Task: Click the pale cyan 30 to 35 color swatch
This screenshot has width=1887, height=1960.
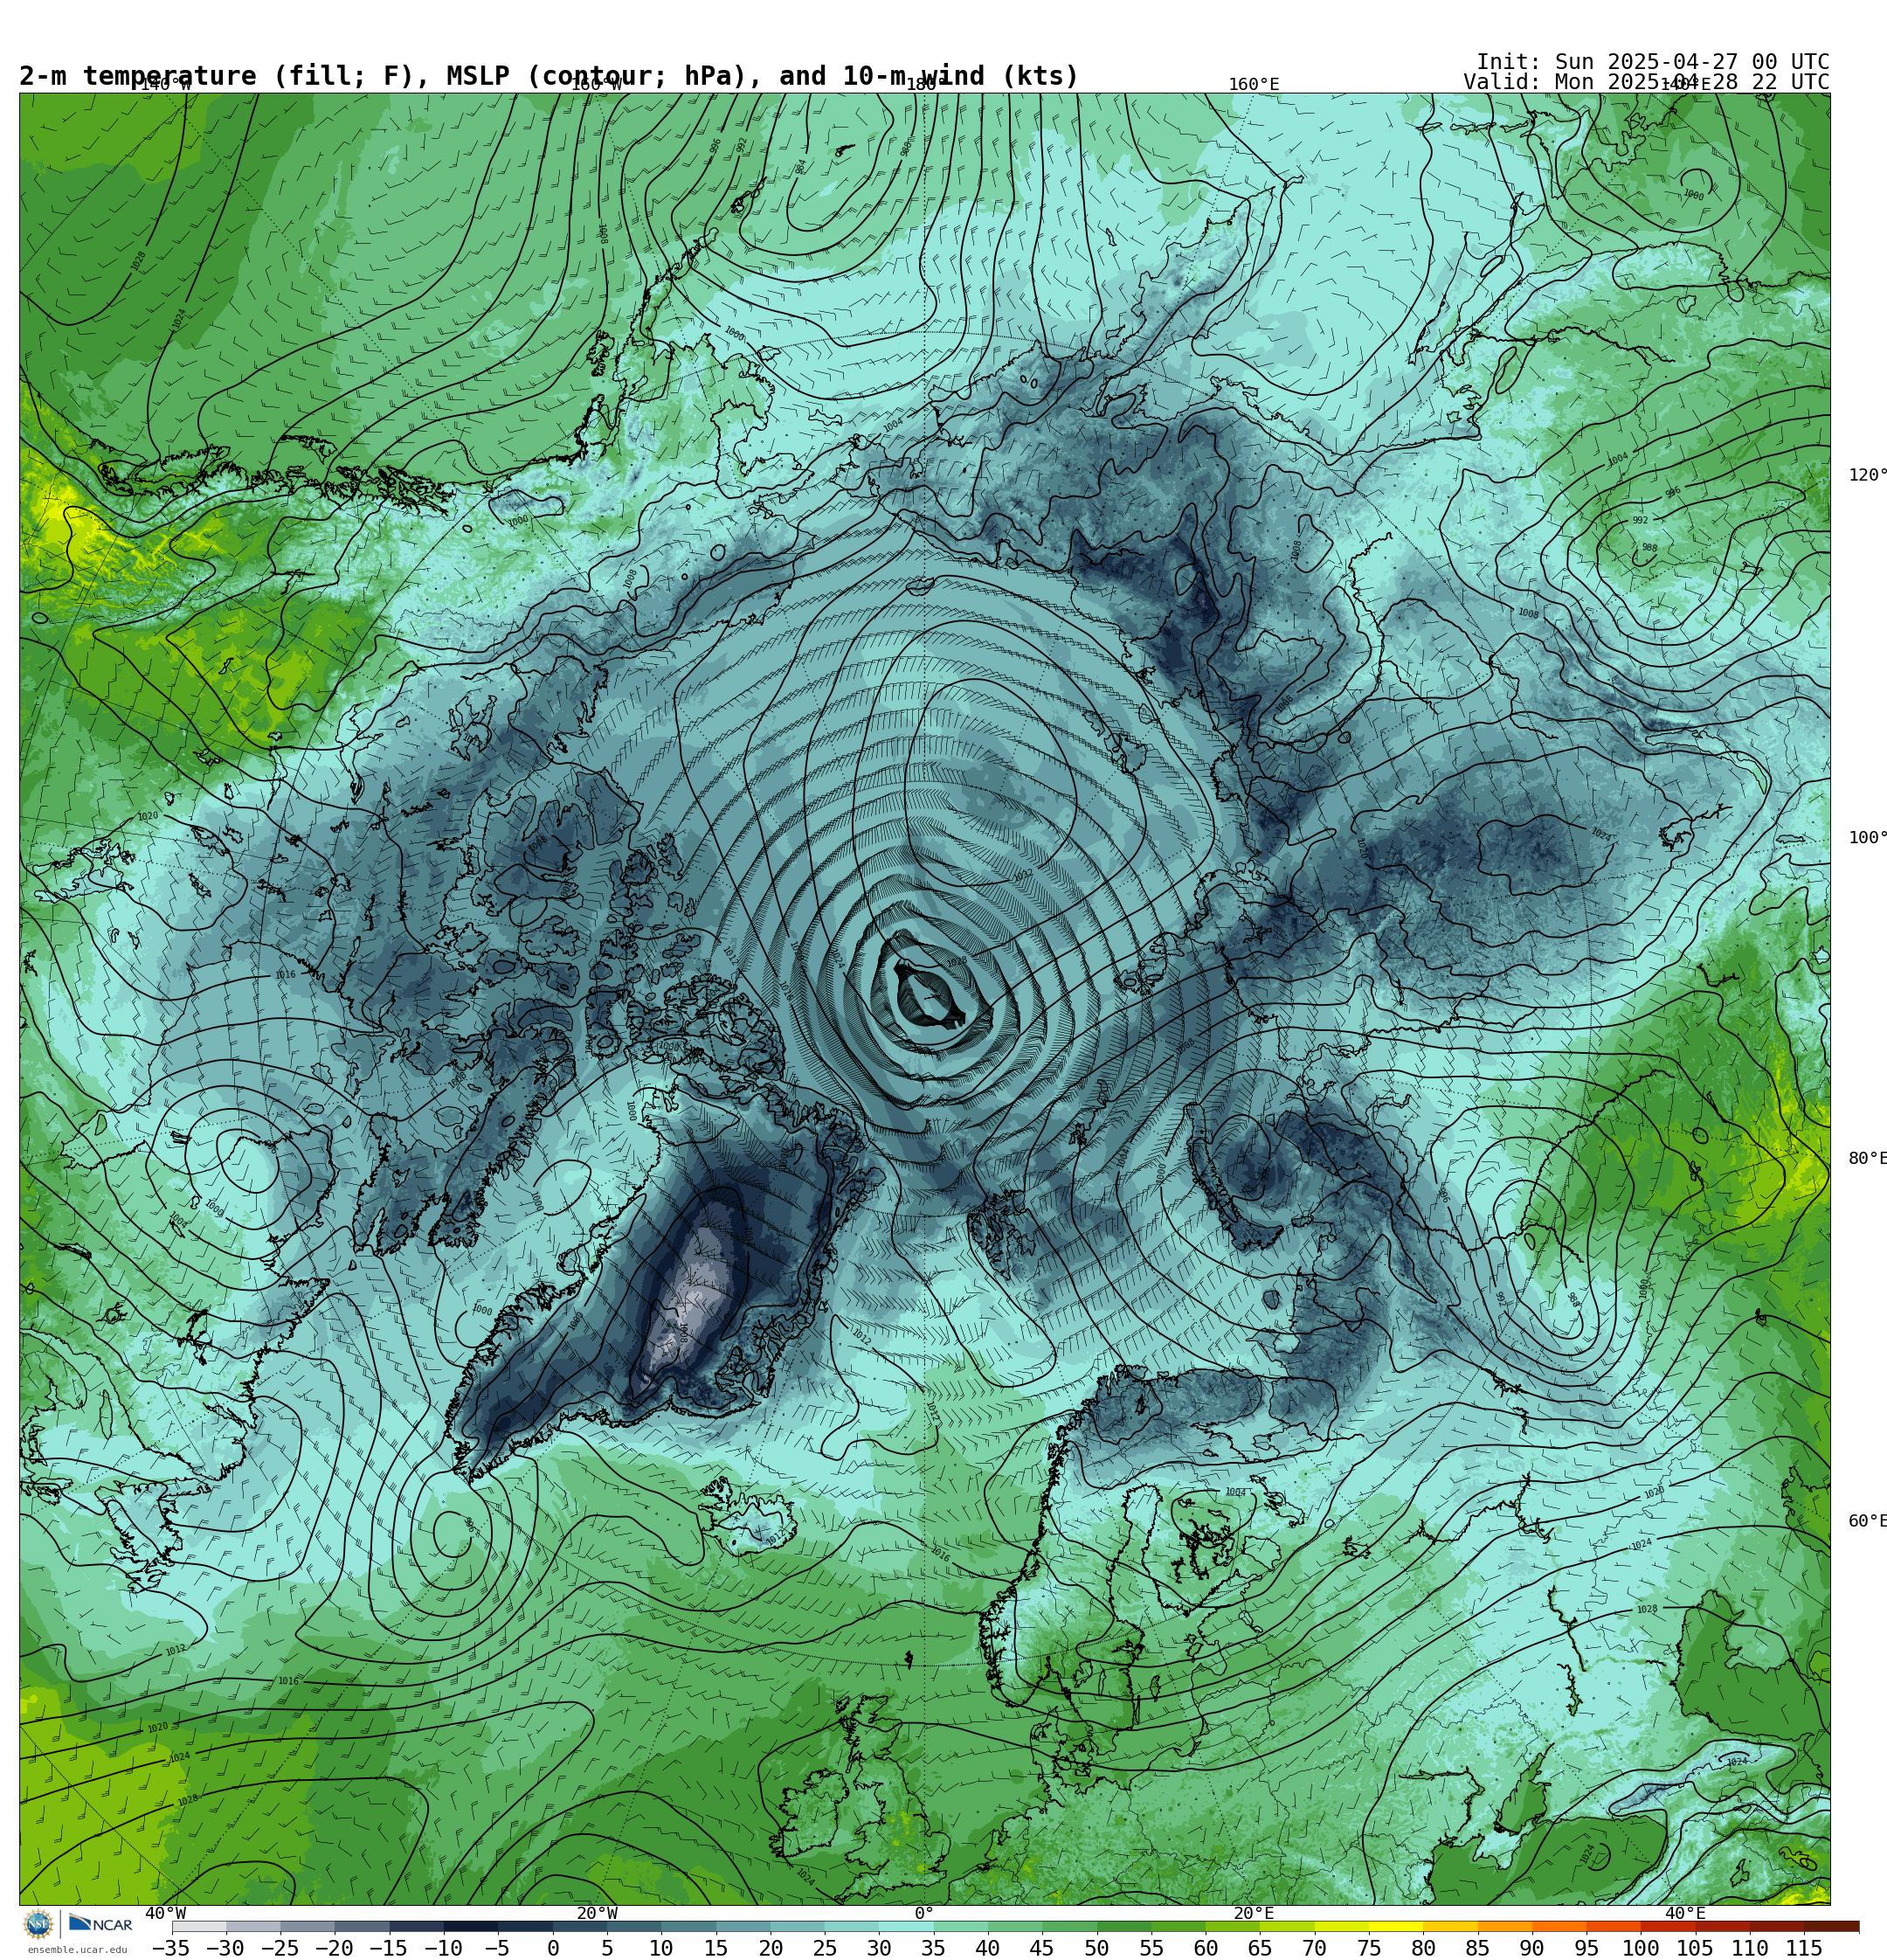Action: pos(906,1926)
